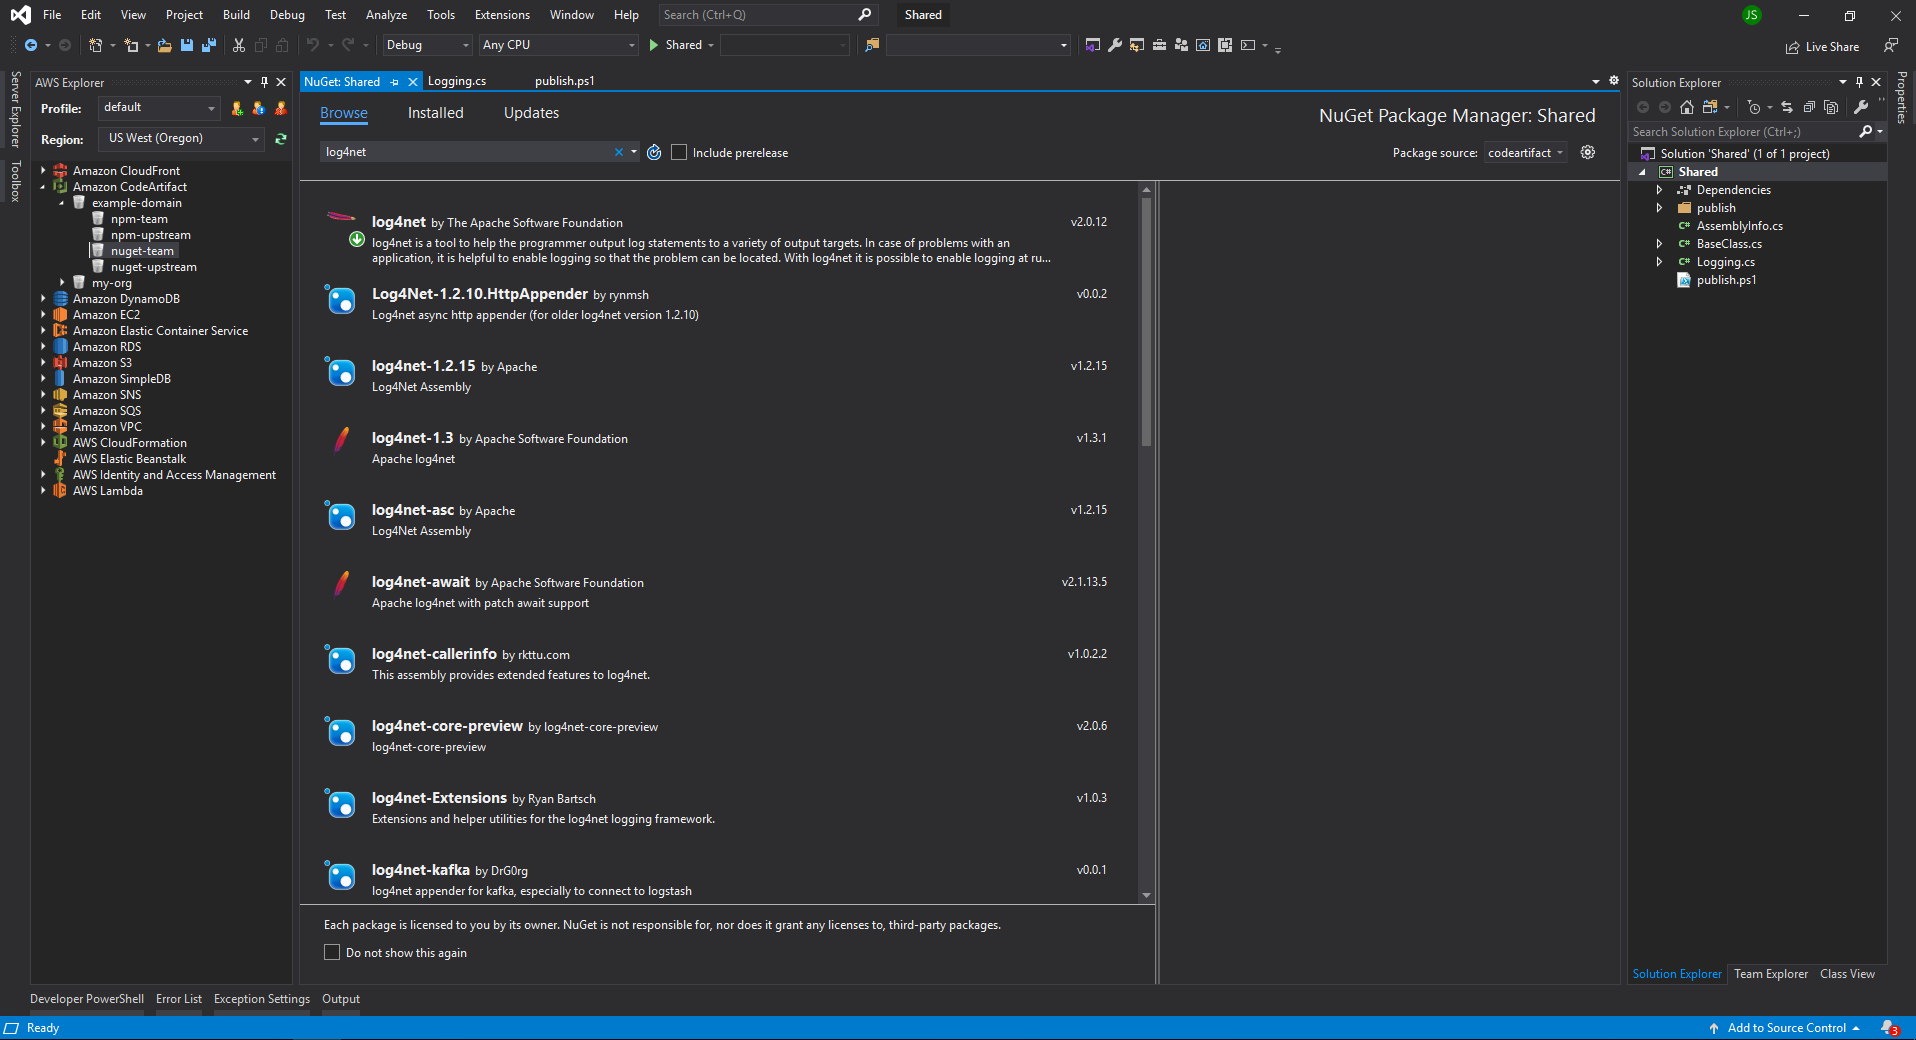Click the Undo icon in toolbar
The height and width of the screenshot is (1040, 1916).
[x=314, y=45]
